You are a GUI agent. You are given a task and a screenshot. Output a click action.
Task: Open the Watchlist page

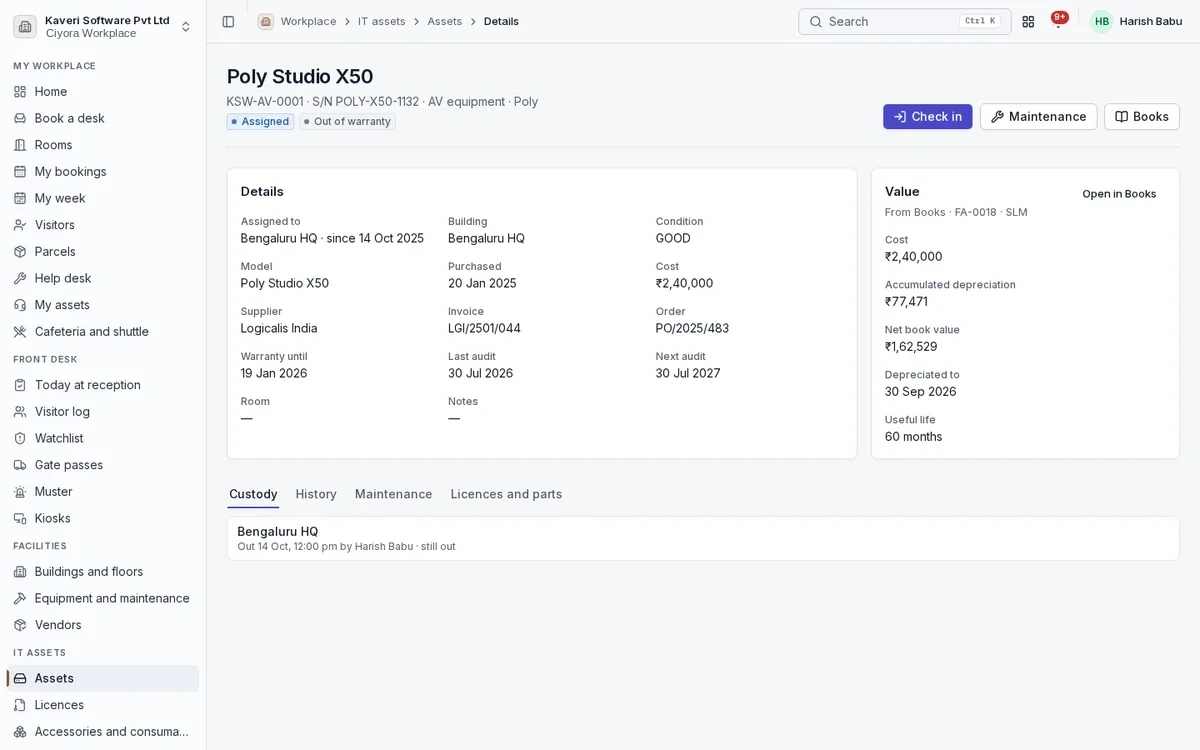pos(102,438)
